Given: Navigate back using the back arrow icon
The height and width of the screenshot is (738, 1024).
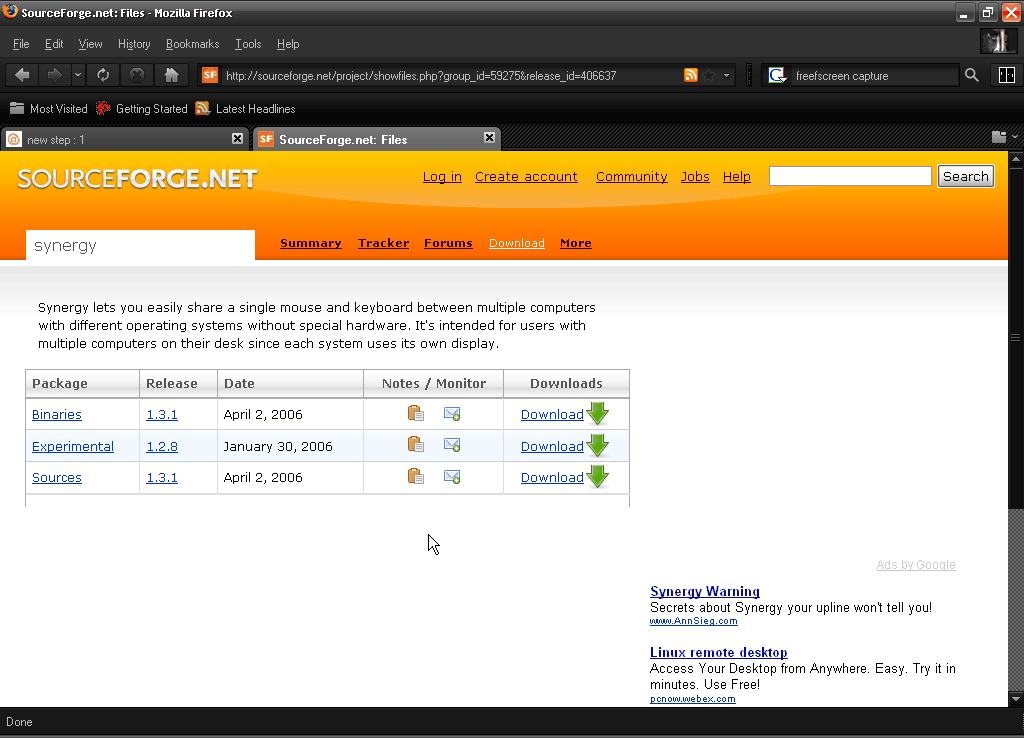Looking at the screenshot, I should 22,75.
